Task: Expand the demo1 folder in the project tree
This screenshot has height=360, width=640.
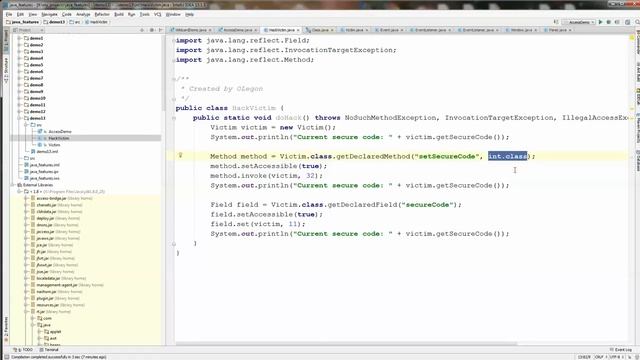Action: point(19,38)
